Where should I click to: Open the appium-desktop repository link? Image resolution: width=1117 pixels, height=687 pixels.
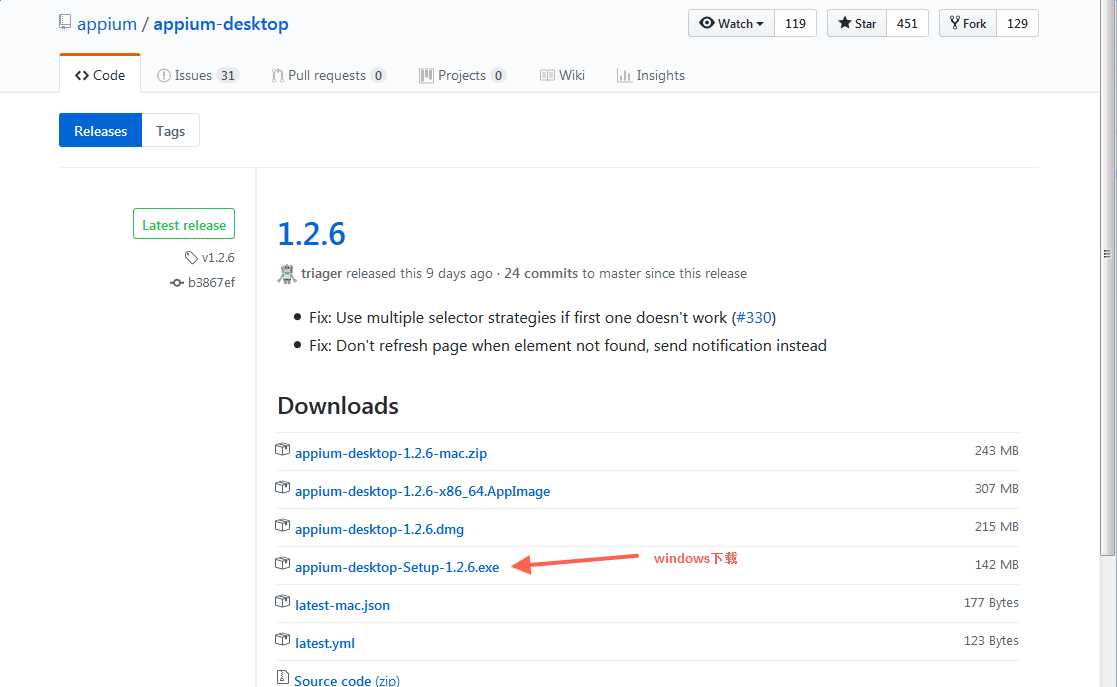(x=221, y=24)
